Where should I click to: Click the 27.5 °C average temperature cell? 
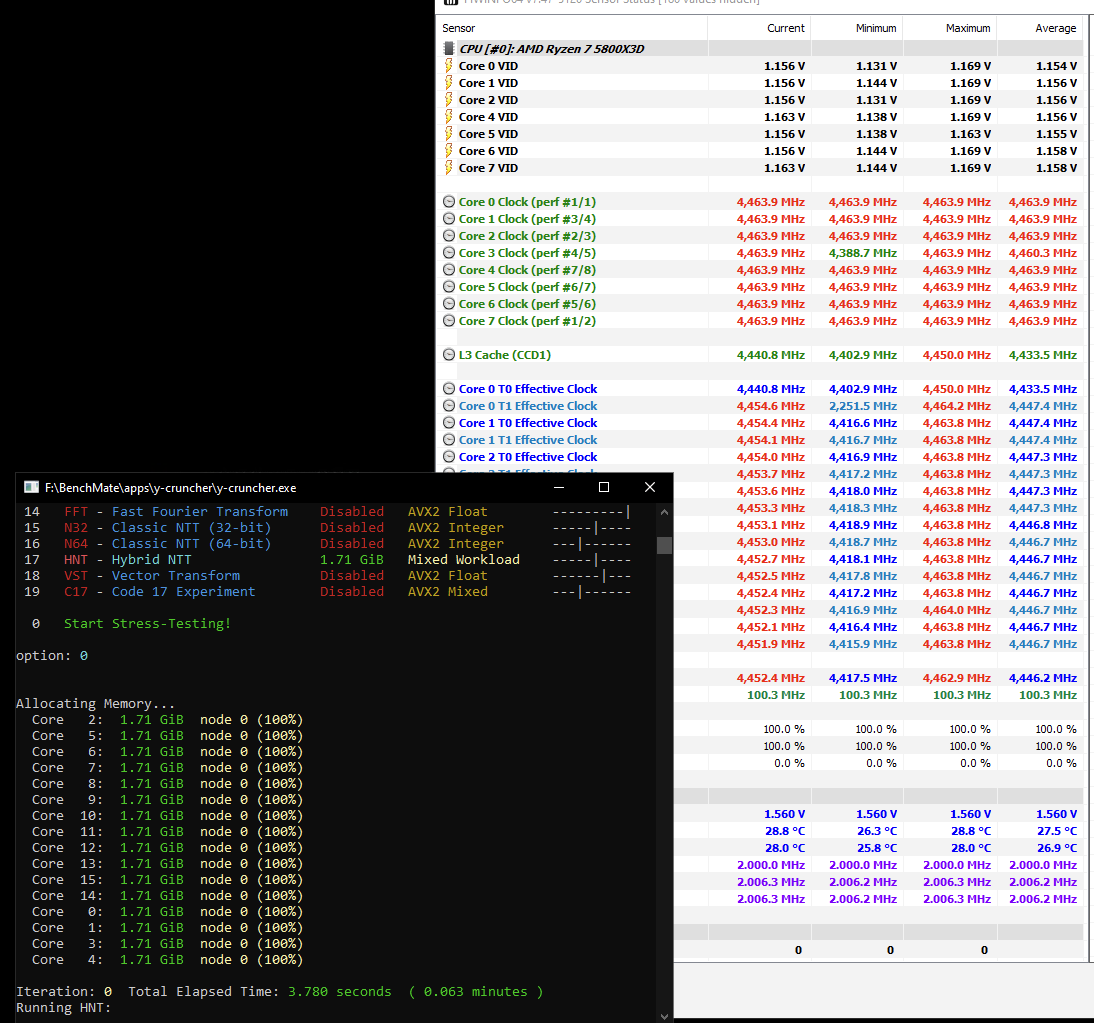1056,830
